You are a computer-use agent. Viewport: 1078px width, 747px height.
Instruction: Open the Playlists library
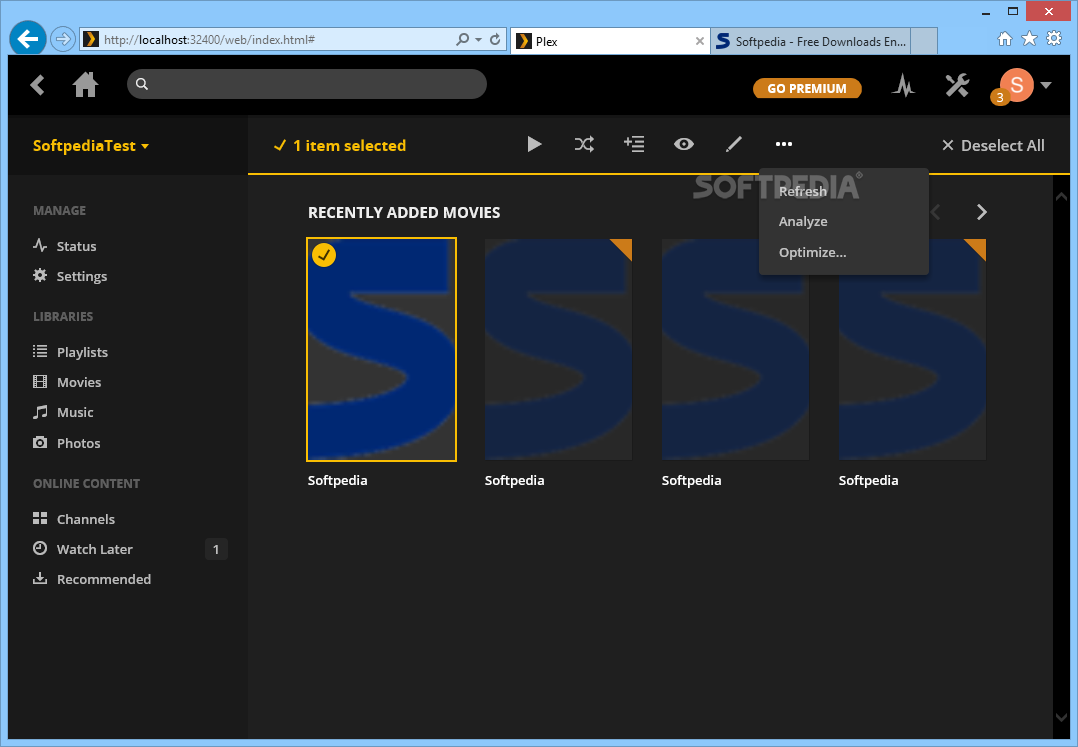82,352
